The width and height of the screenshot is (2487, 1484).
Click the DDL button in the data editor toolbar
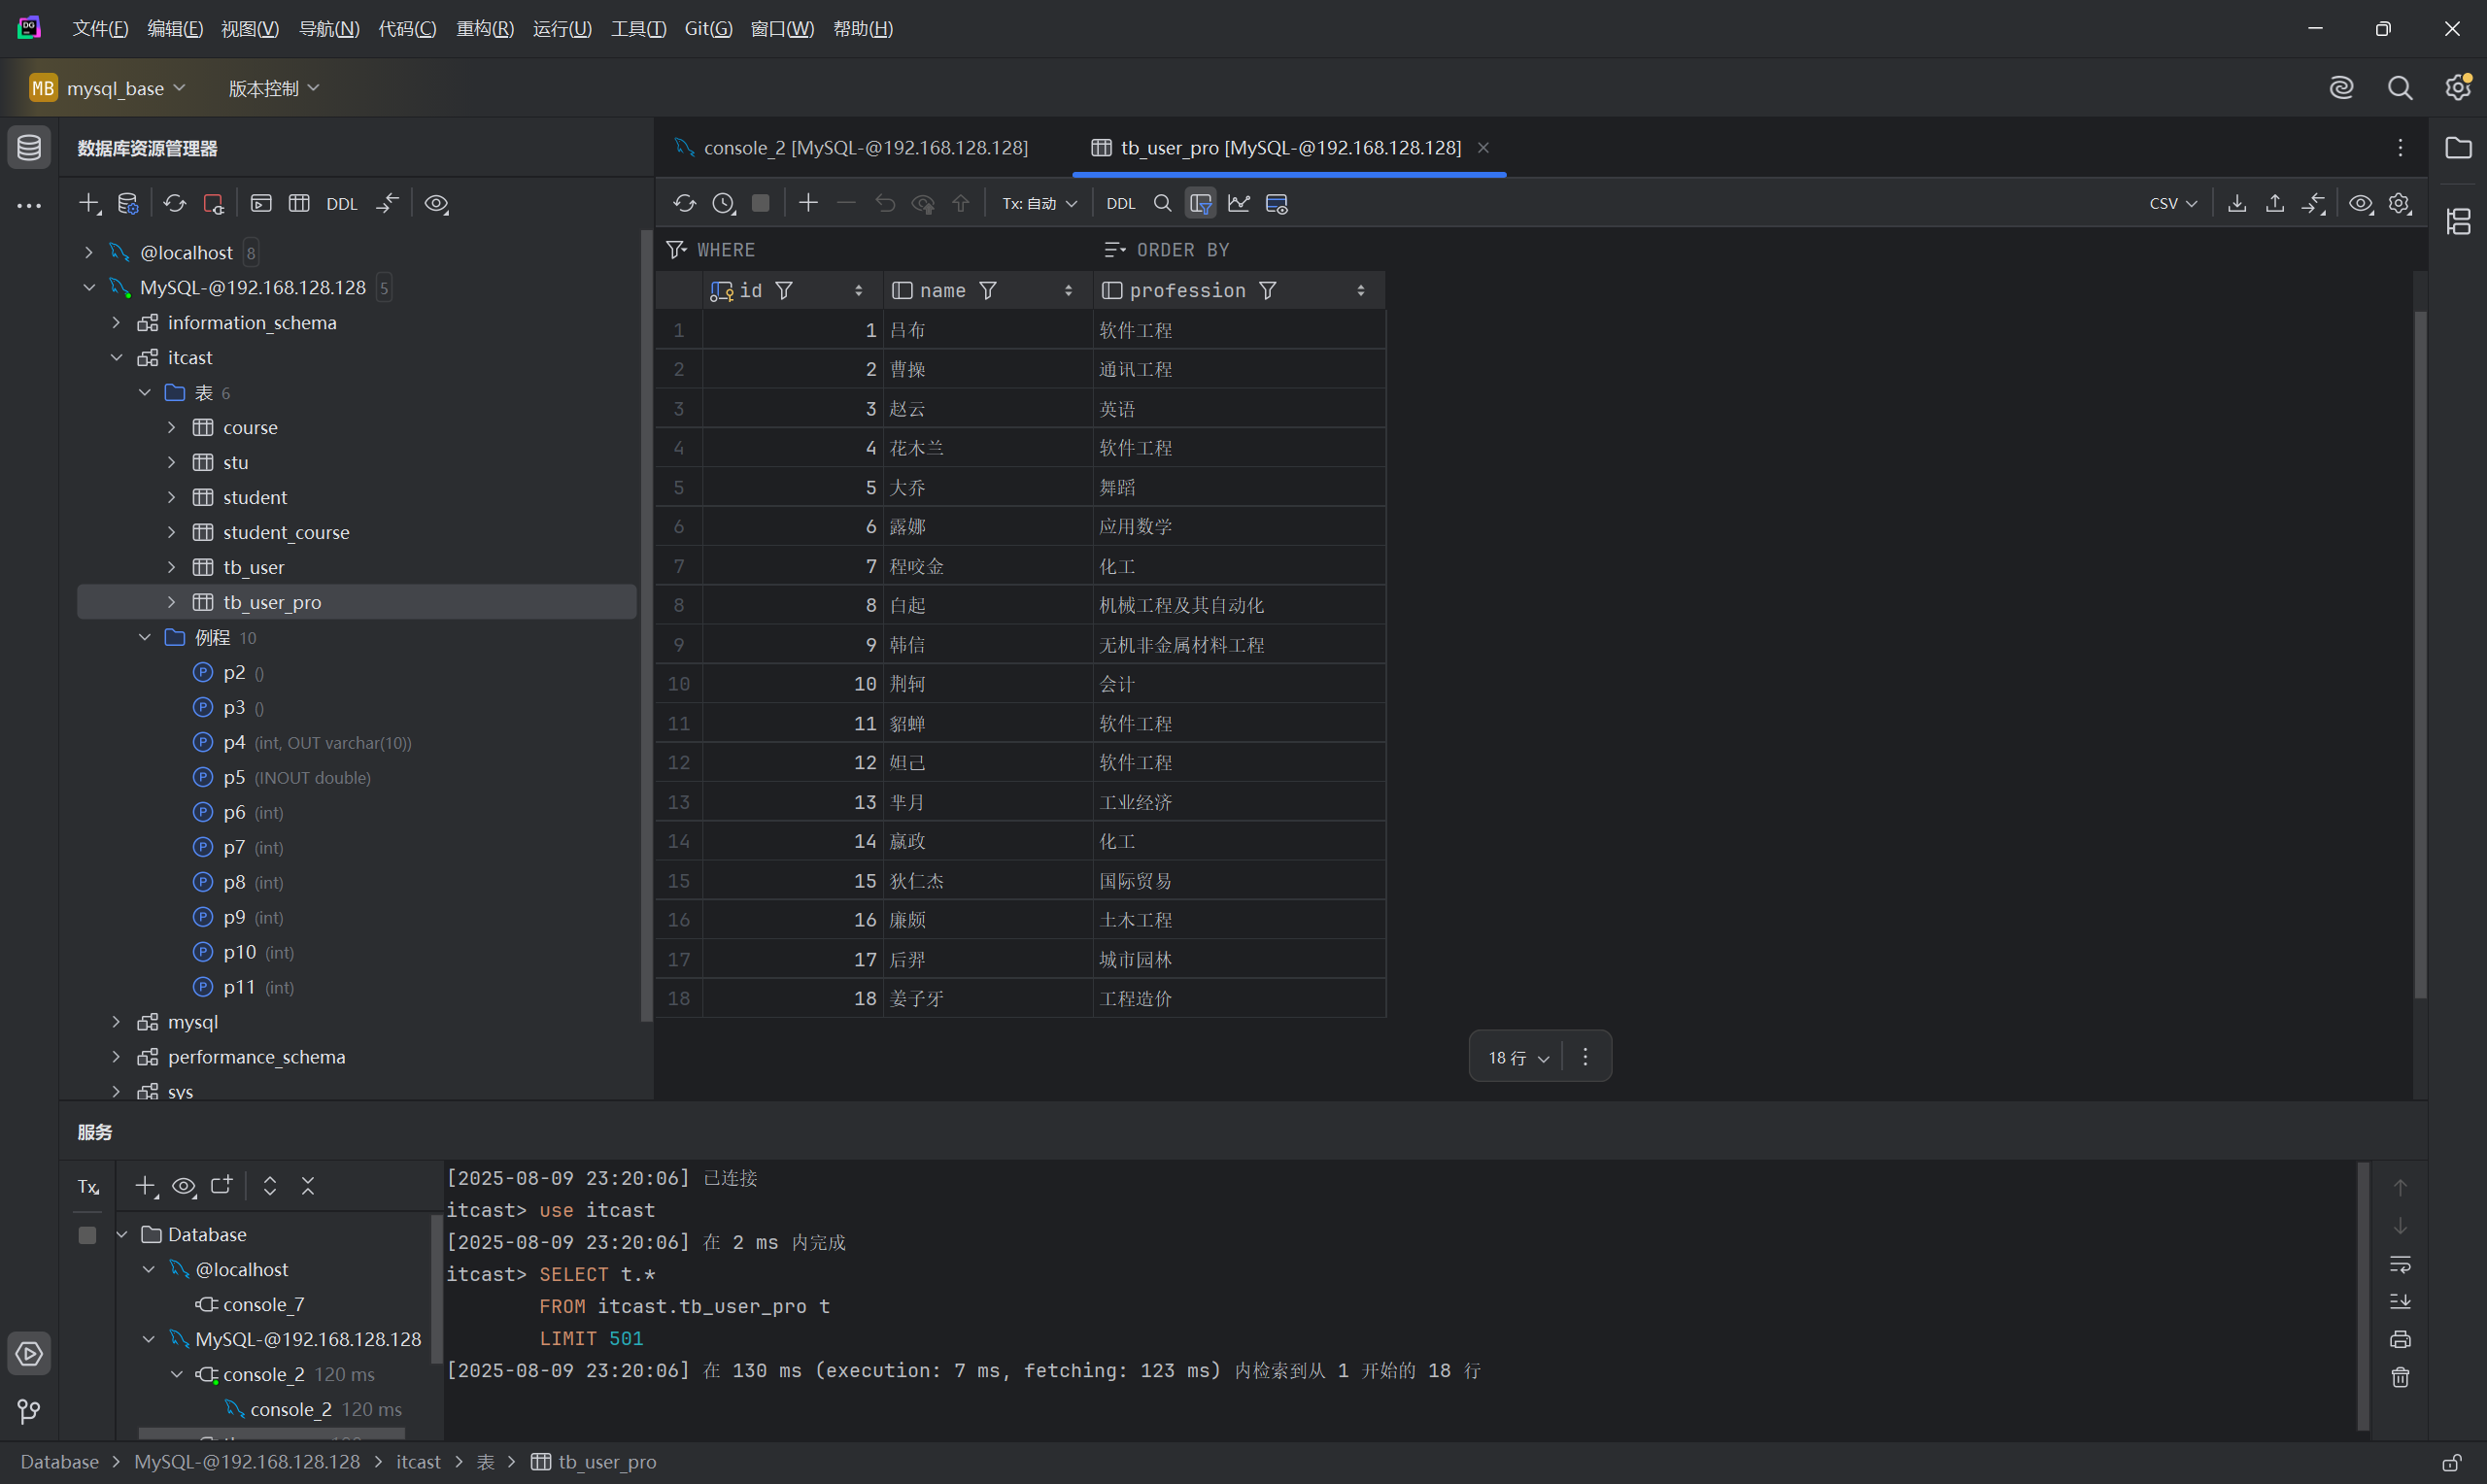coord(1120,204)
